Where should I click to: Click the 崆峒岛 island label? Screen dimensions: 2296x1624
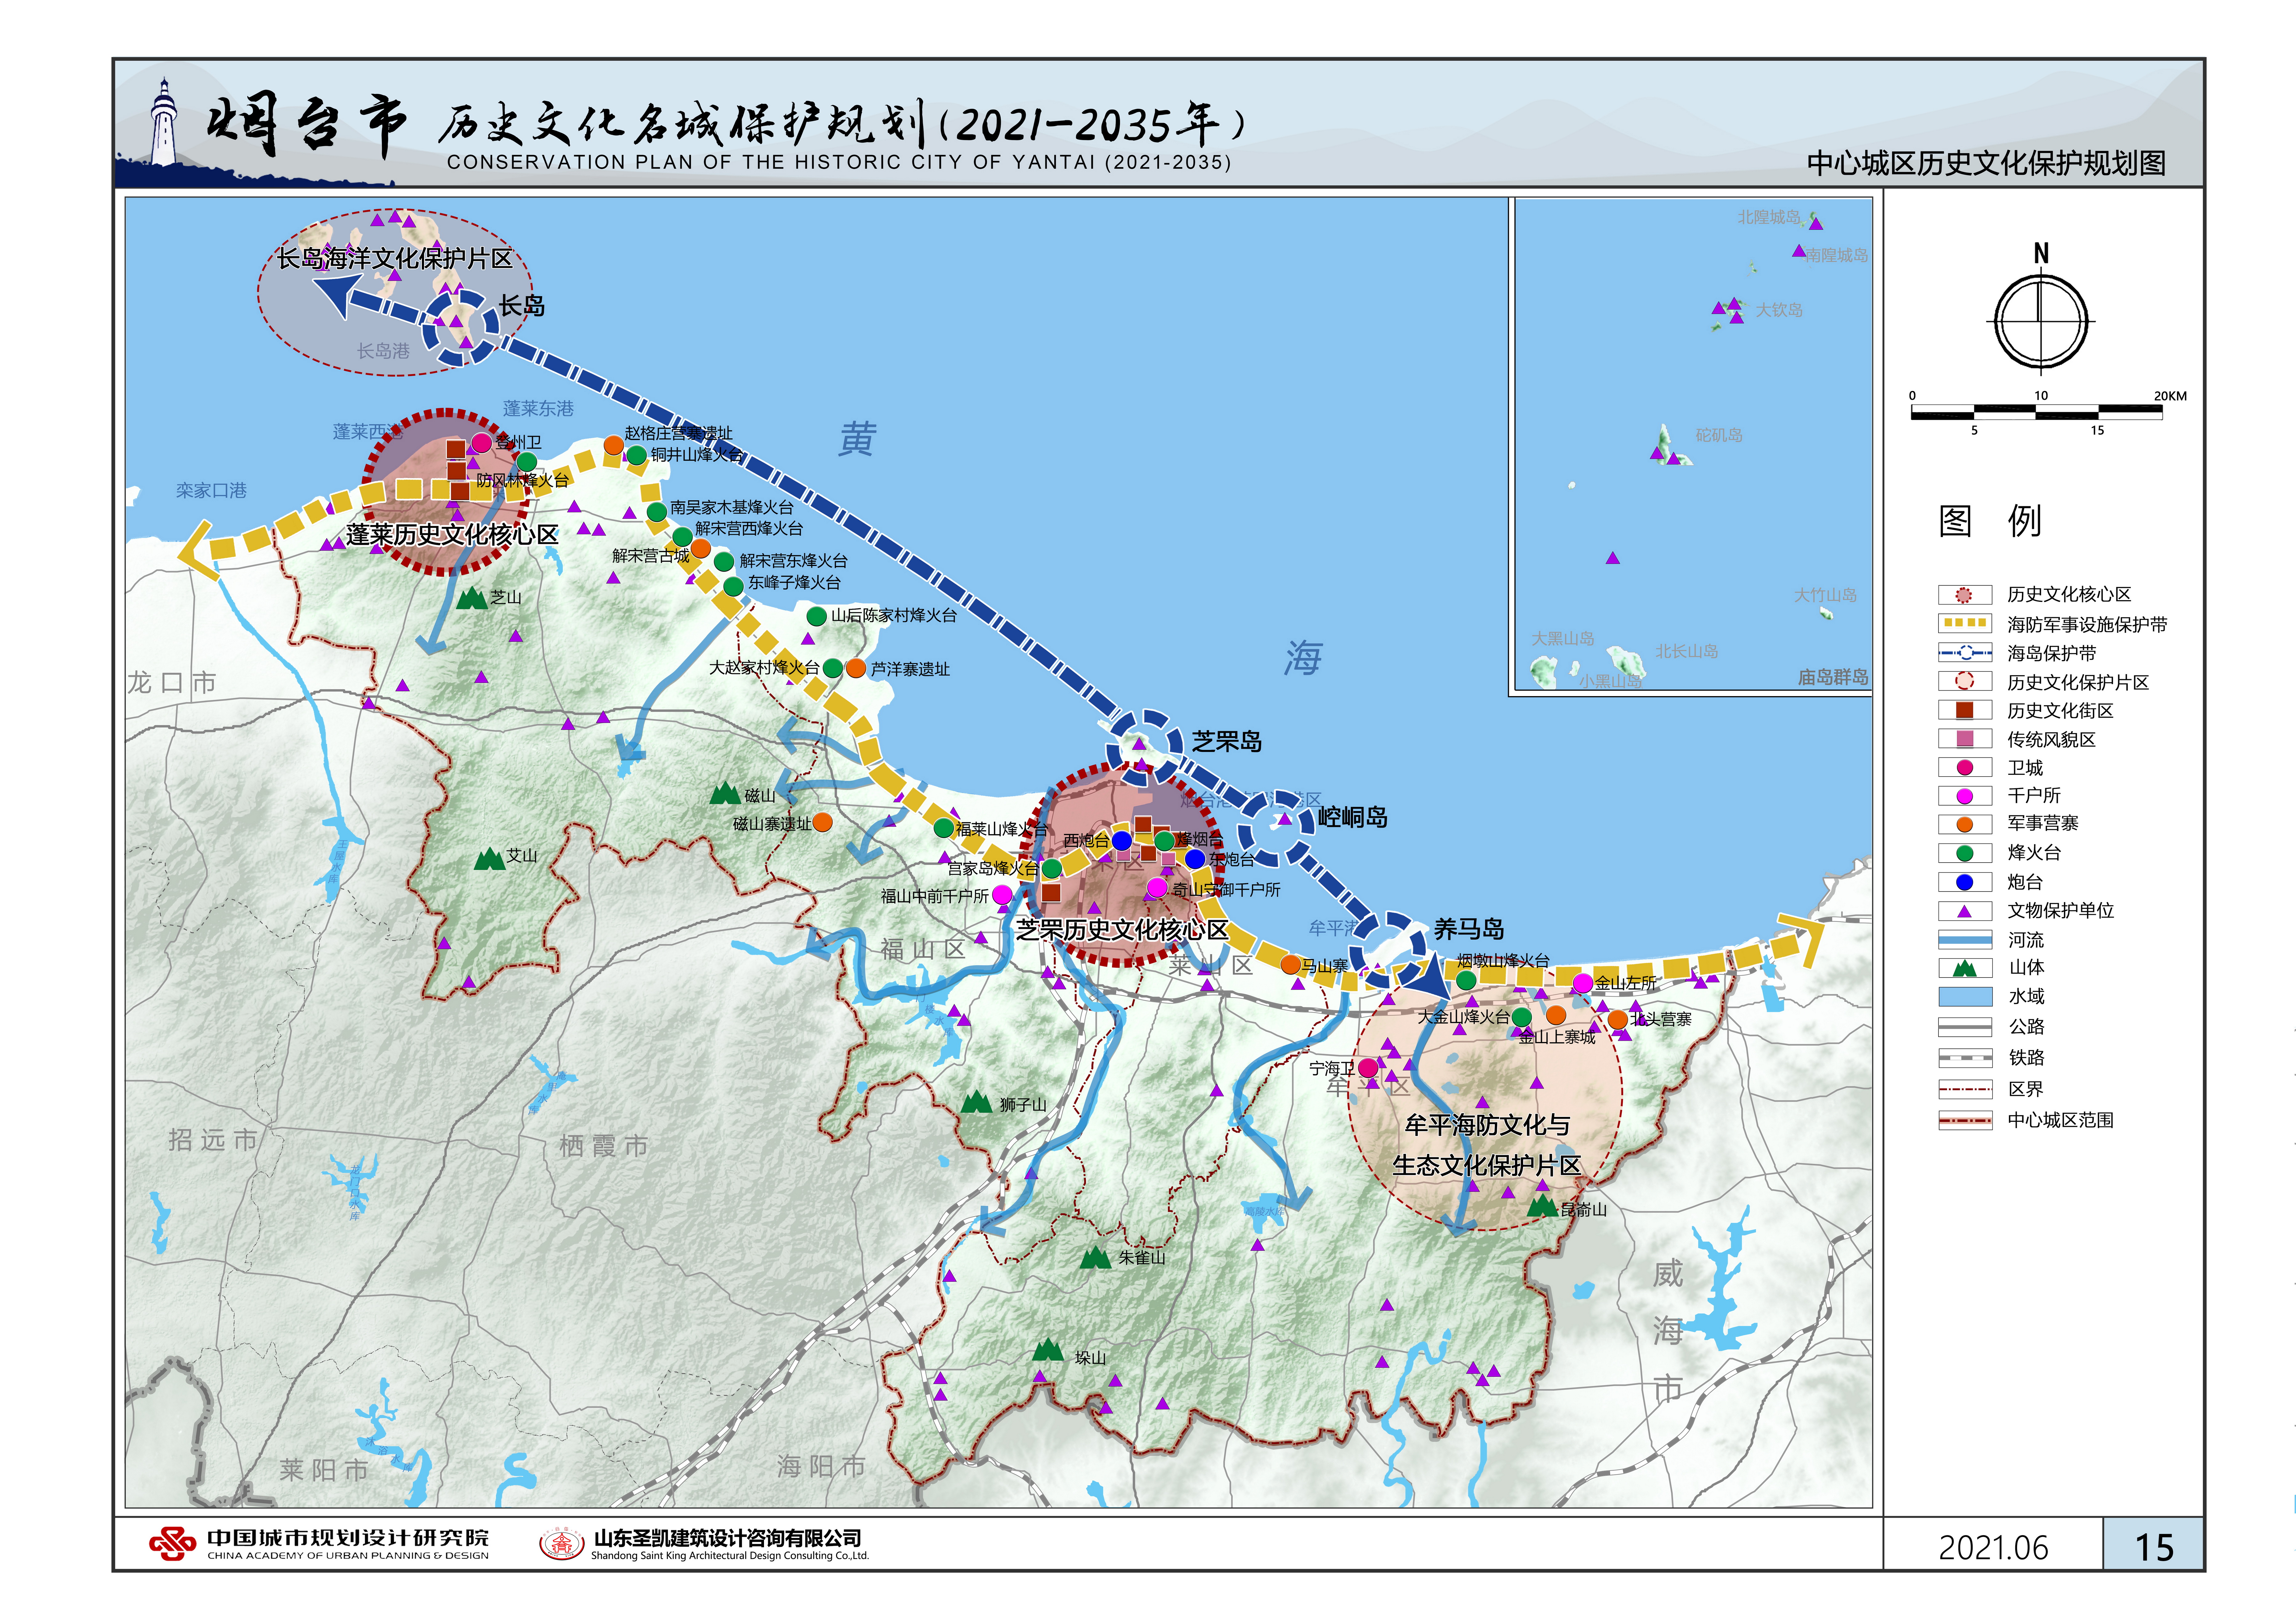[x=1353, y=818]
